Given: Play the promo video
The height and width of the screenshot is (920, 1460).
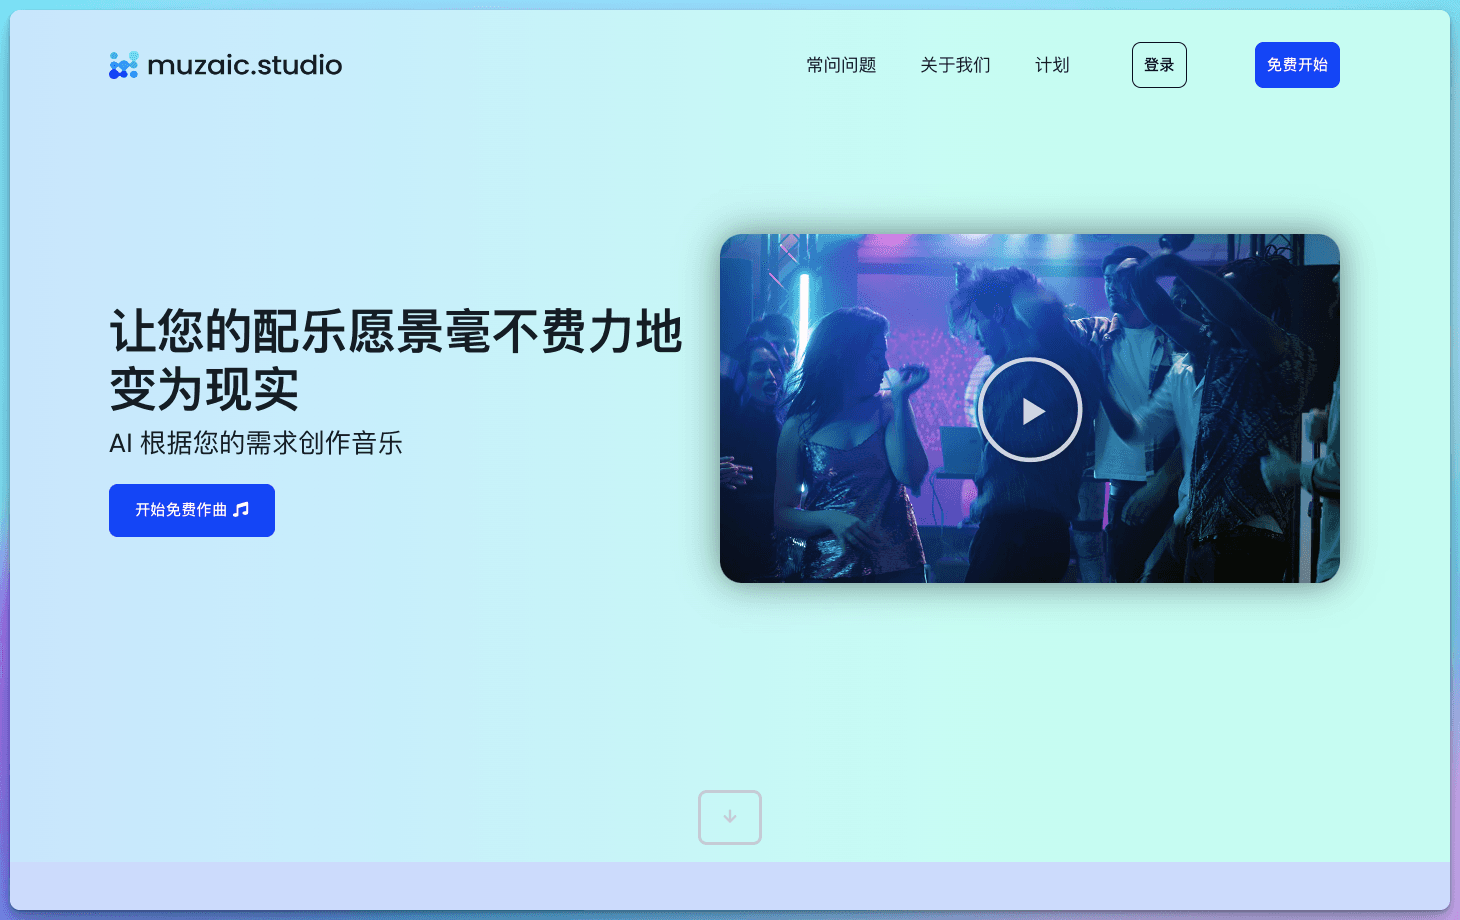Looking at the screenshot, I should coord(1030,410).
